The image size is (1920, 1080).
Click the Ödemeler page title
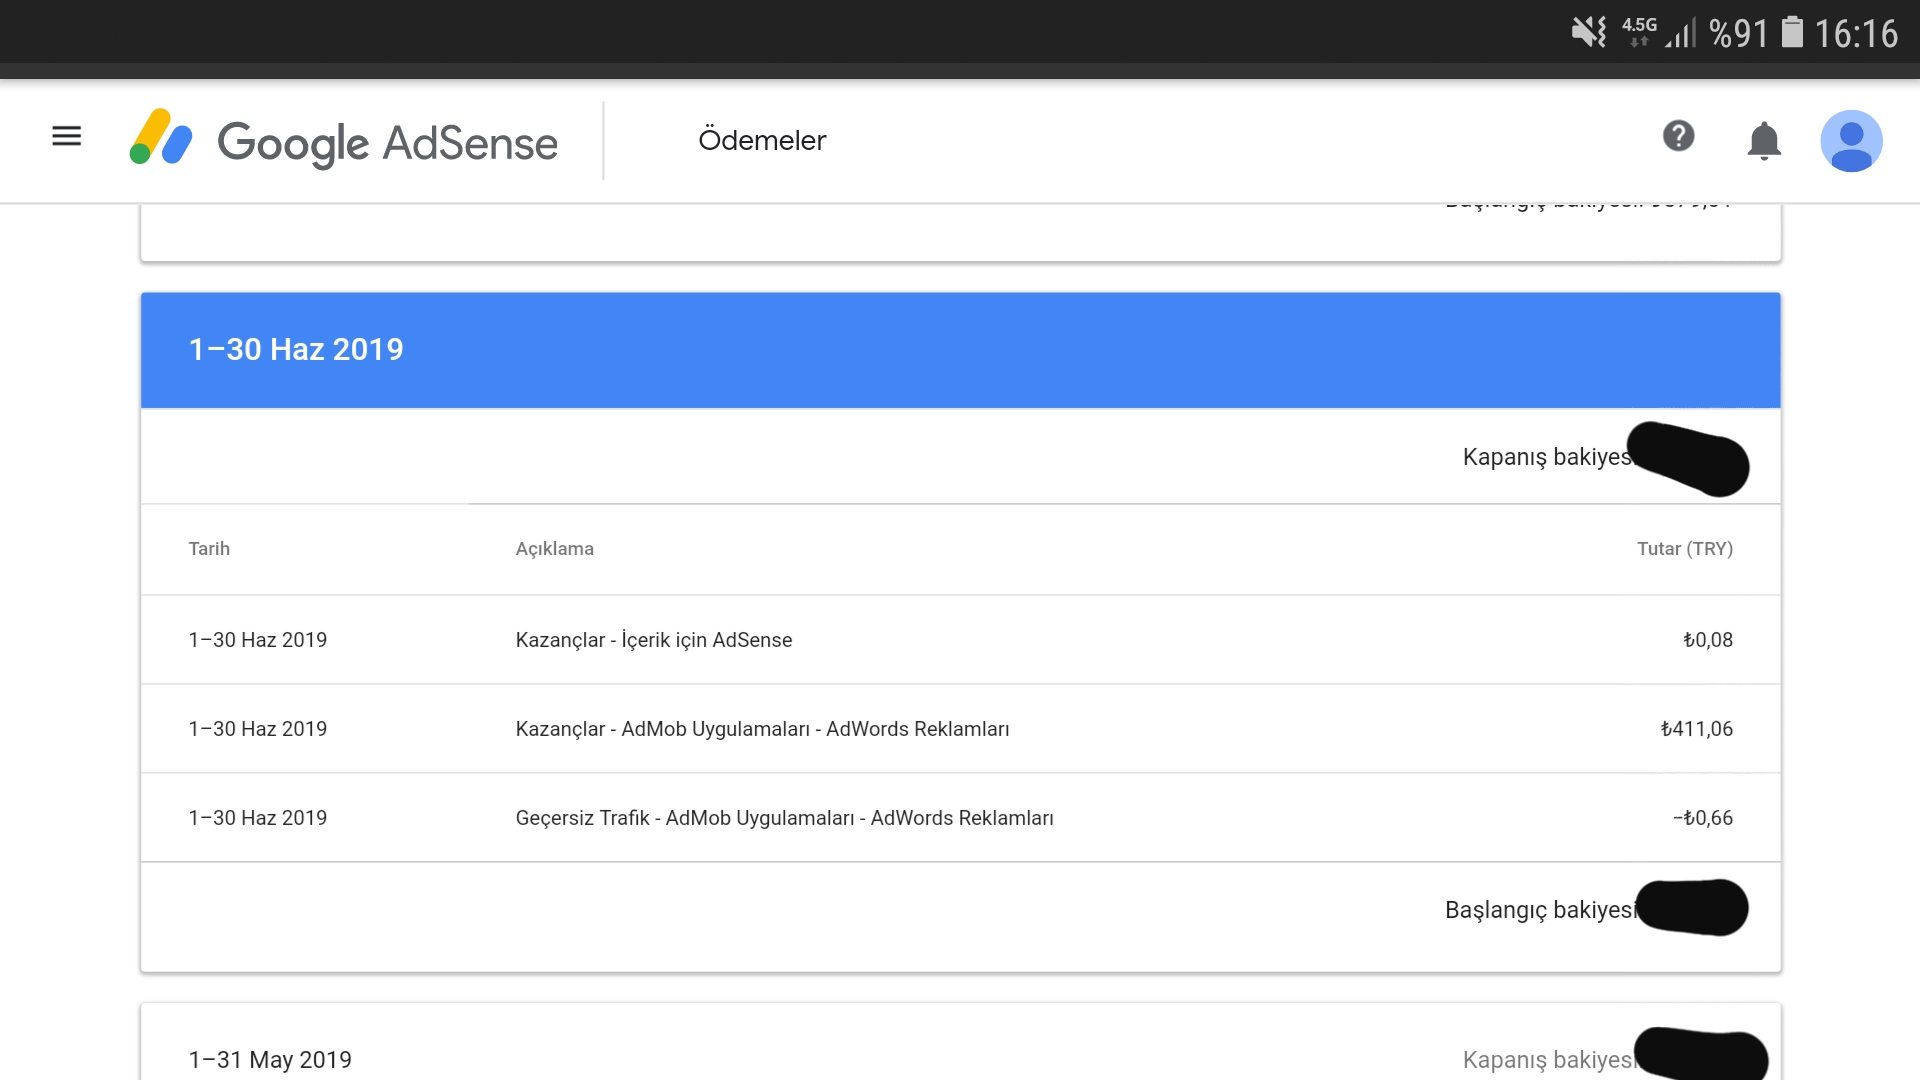(762, 140)
